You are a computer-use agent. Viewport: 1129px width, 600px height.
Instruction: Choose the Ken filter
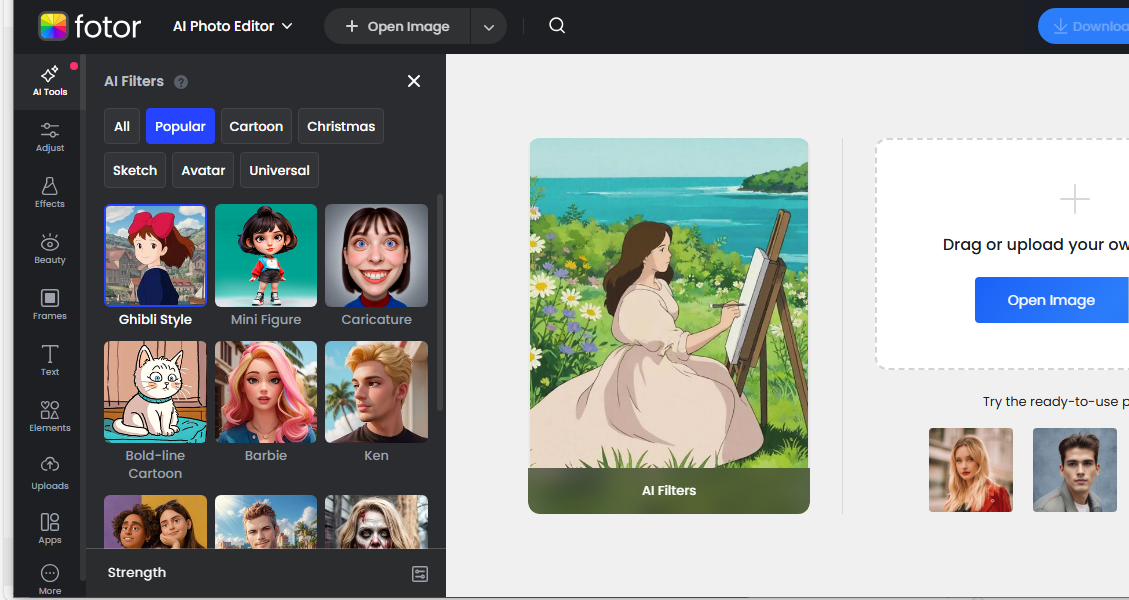(377, 392)
